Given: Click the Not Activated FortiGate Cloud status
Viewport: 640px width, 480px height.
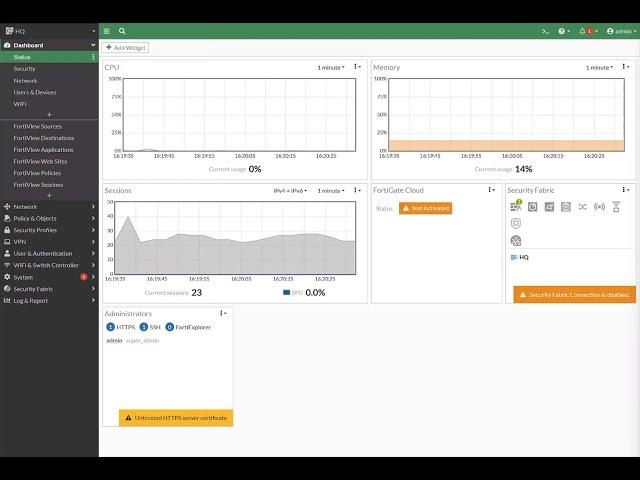Looking at the screenshot, I should pyautogui.click(x=425, y=208).
